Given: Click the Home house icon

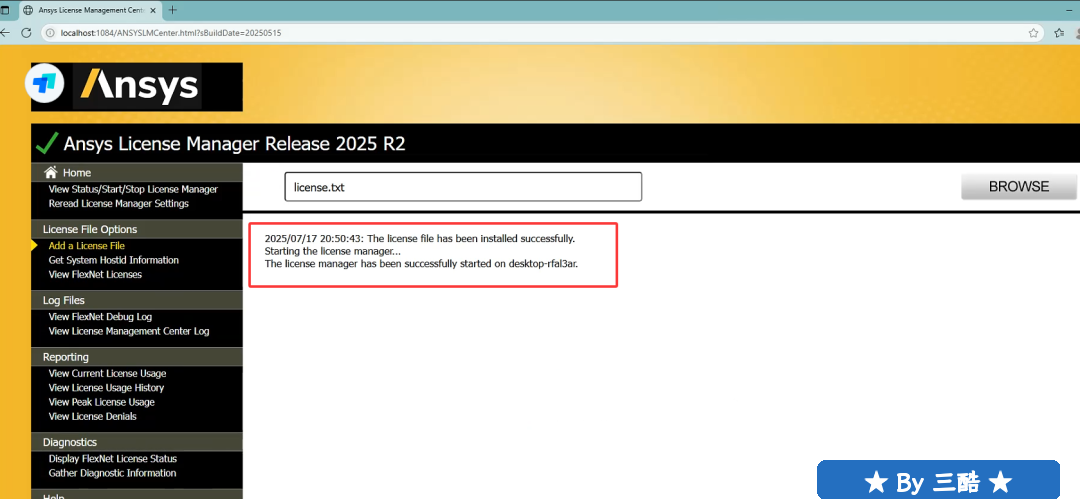Looking at the screenshot, I should (50, 172).
